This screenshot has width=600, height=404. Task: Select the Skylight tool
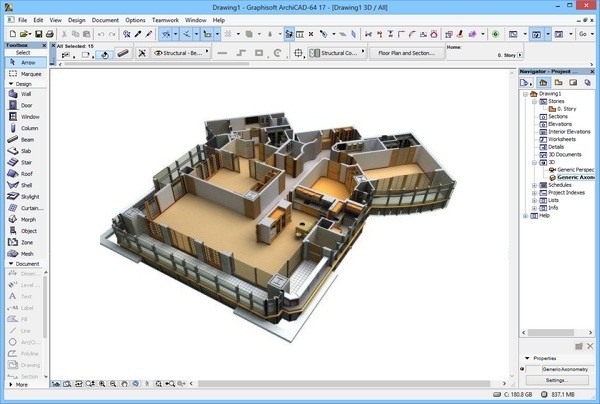pos(25,197)
